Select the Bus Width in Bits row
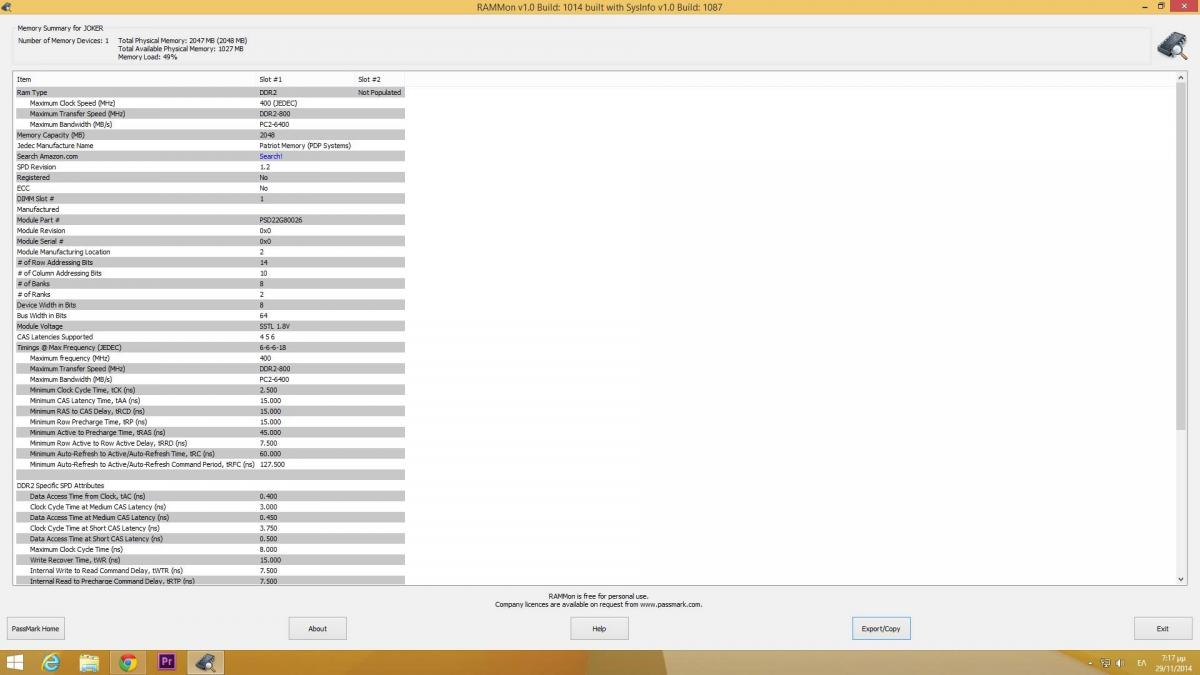 click(209, 316)
